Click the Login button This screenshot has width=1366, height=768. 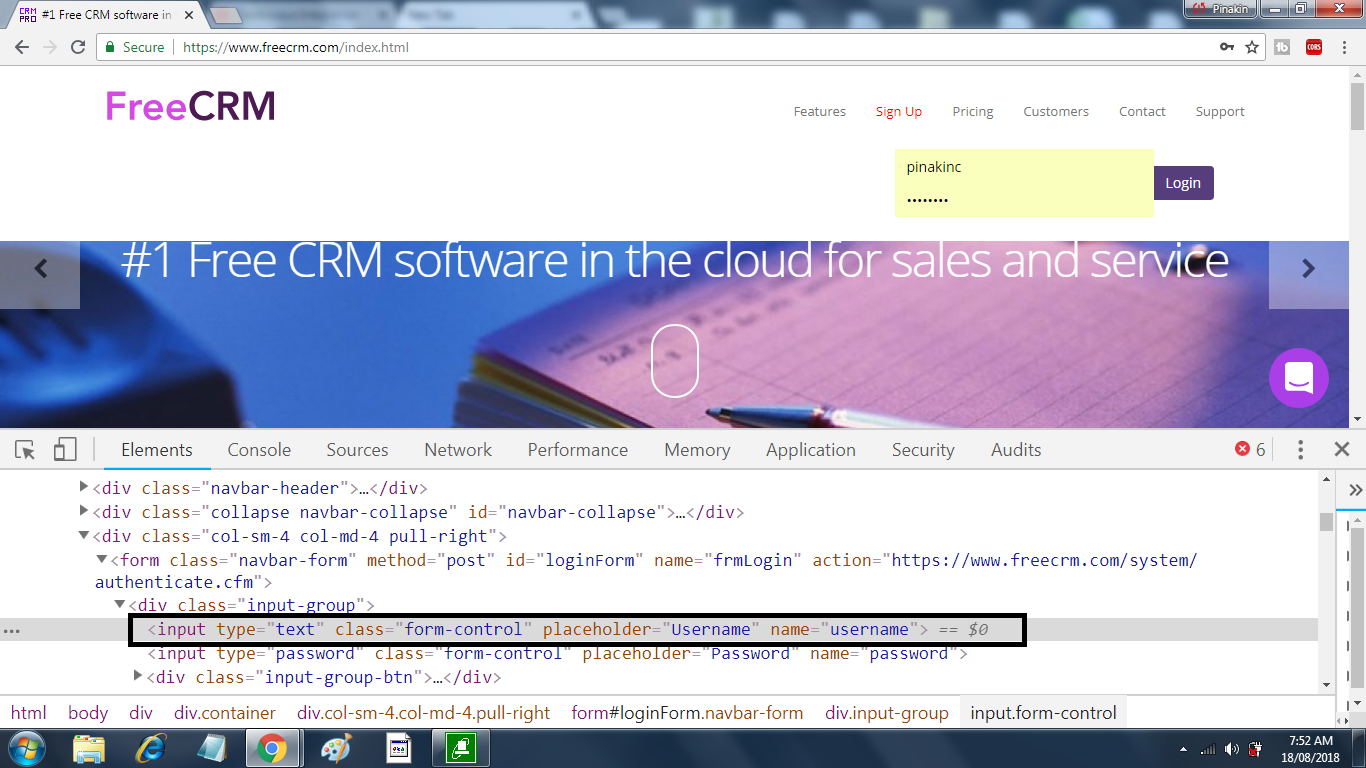tap(1183, 183)
